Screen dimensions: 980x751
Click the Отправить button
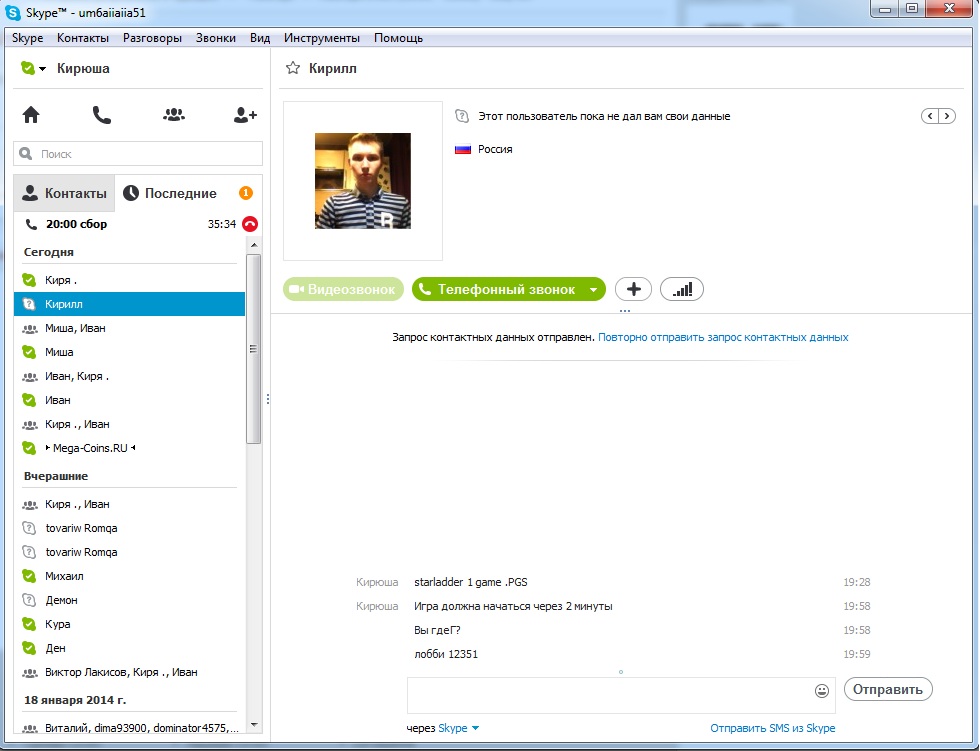tap(888, 689)
